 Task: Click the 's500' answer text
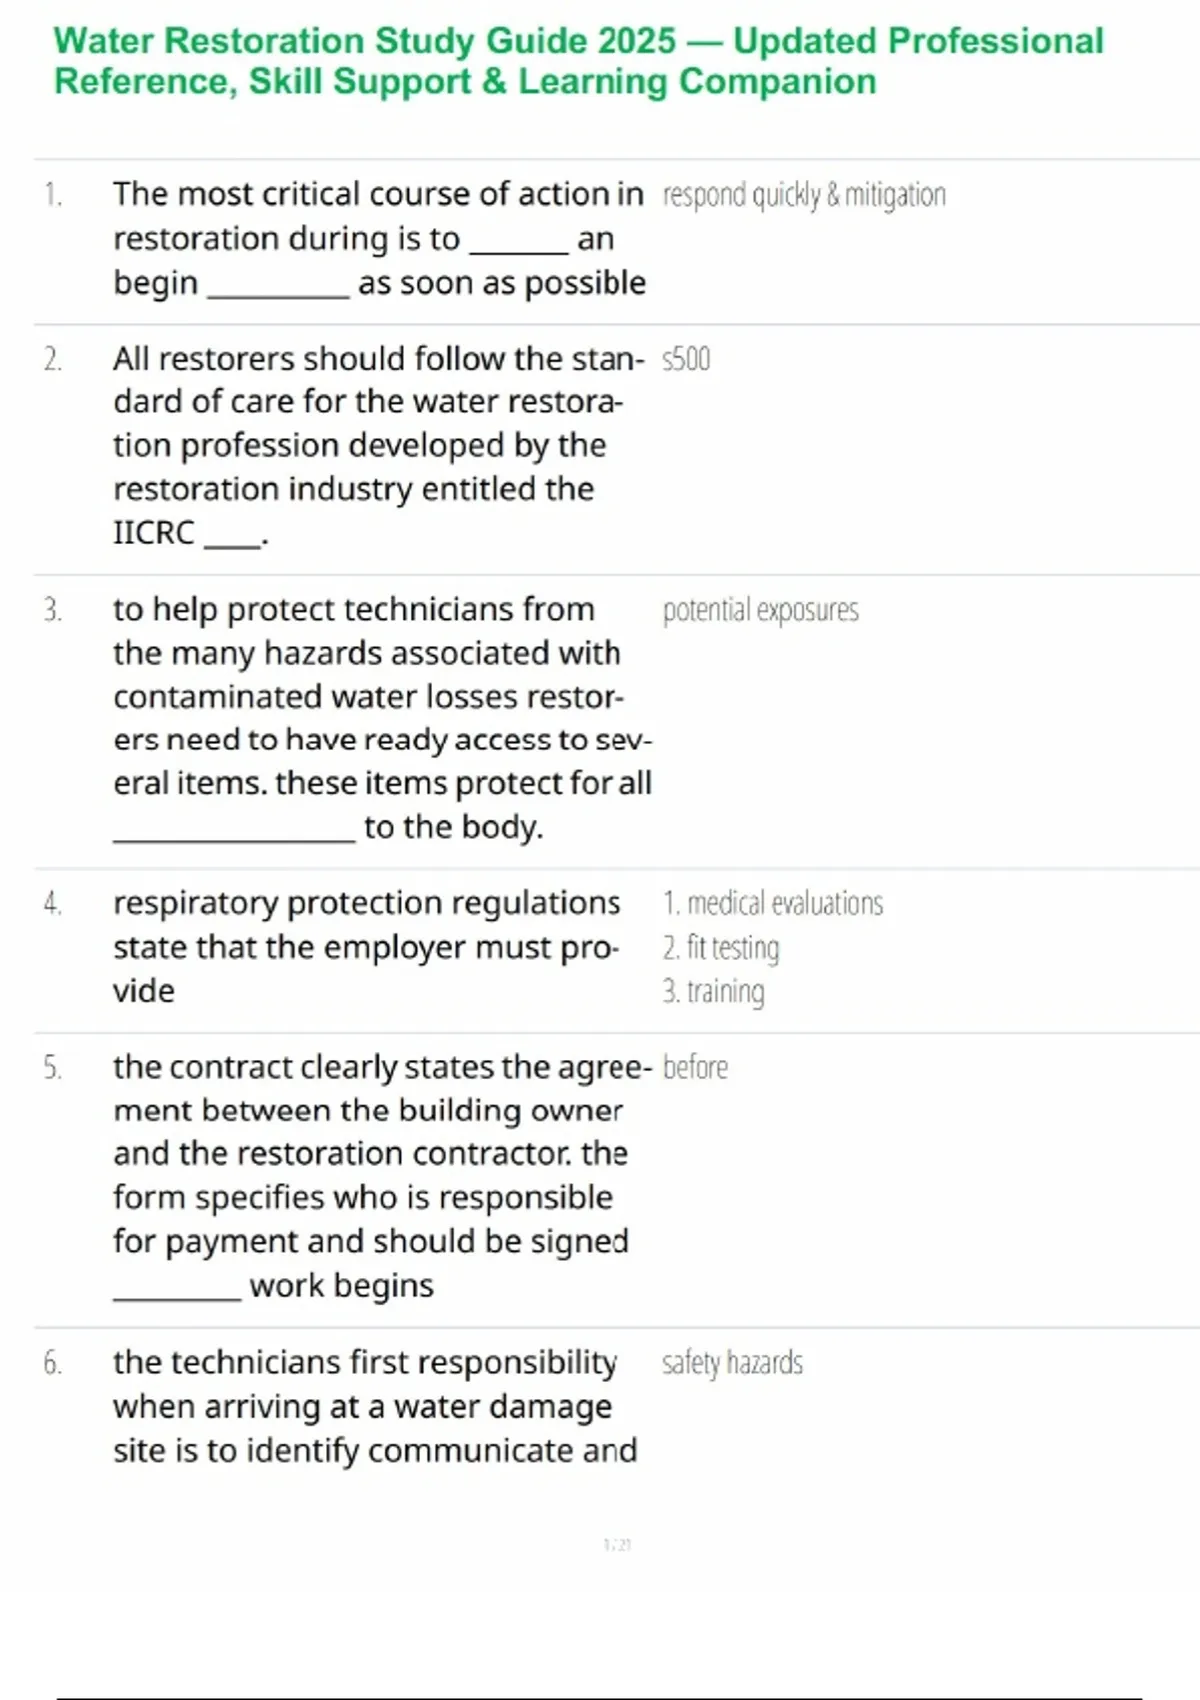coord(686,359)
